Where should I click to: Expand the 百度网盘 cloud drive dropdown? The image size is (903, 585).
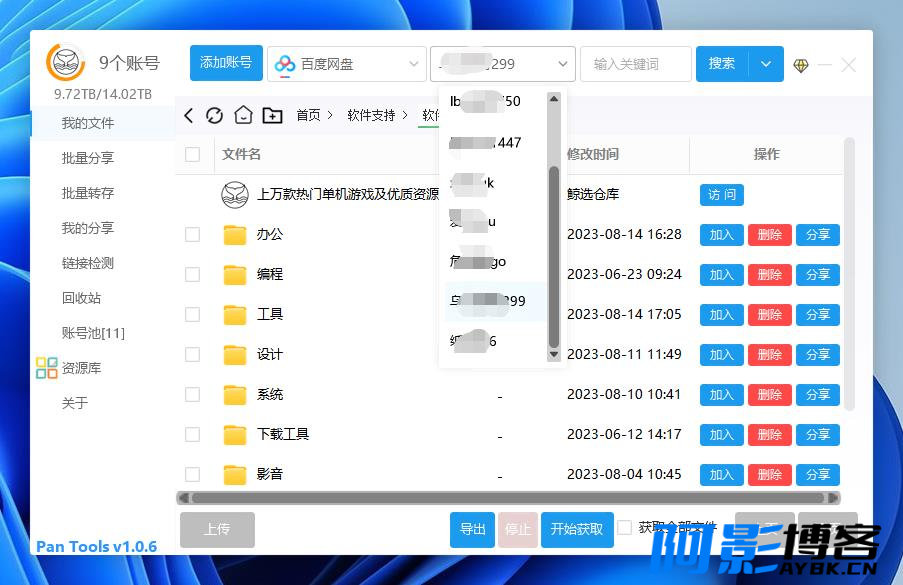[x=347, y=64]
